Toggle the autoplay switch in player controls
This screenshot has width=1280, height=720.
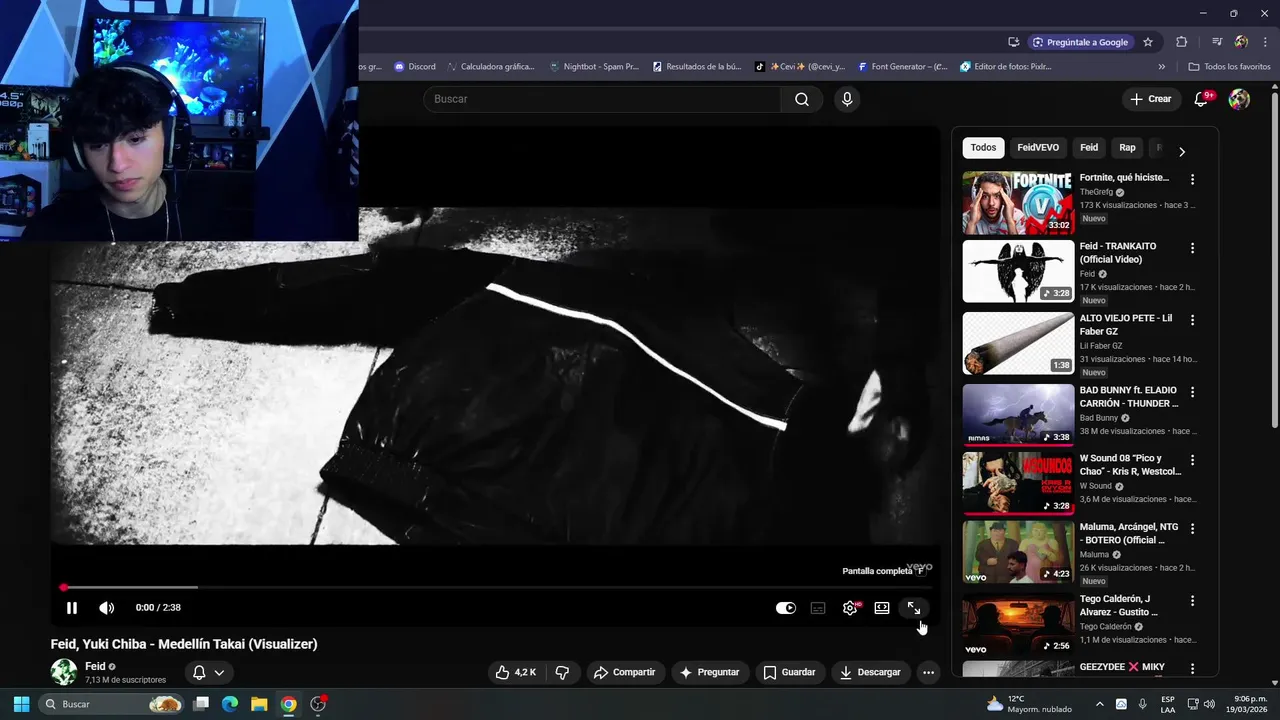[786, 608]
